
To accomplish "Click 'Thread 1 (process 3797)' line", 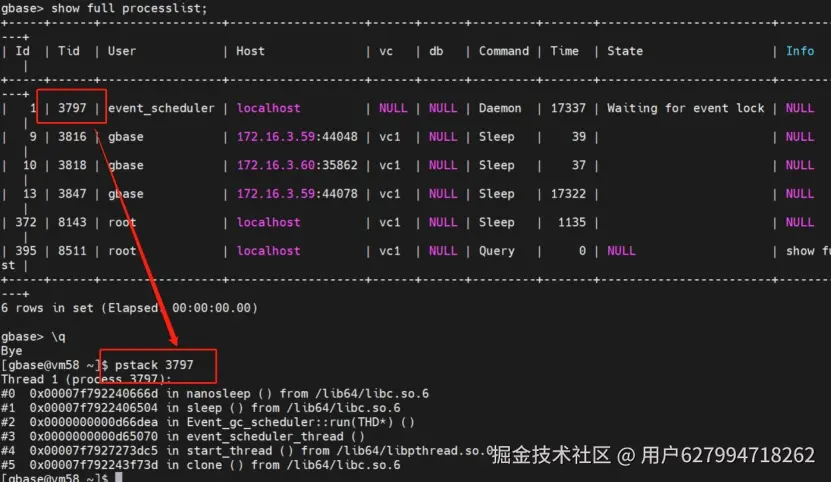I will [86, 380].
